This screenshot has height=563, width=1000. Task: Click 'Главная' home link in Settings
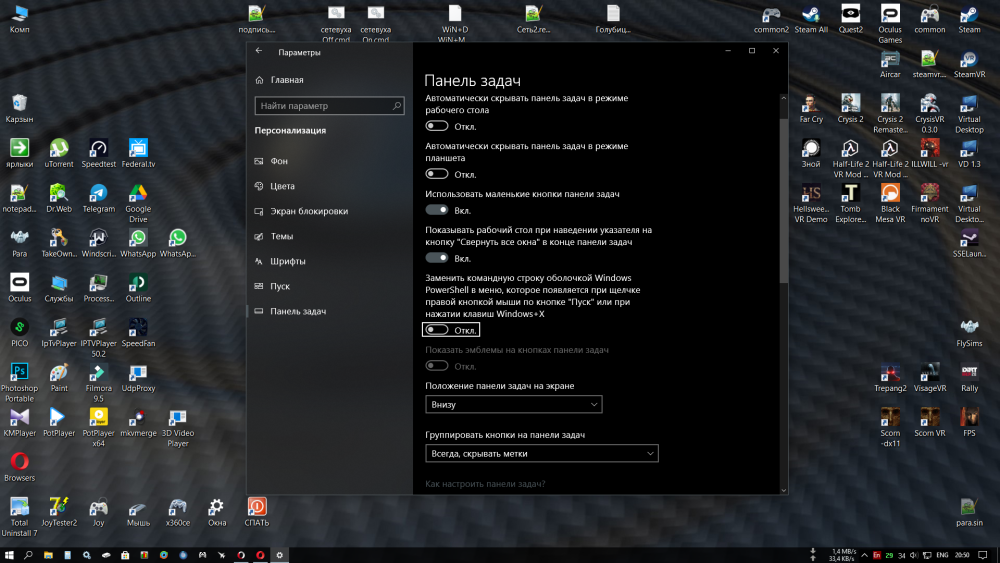pos(286,80)
